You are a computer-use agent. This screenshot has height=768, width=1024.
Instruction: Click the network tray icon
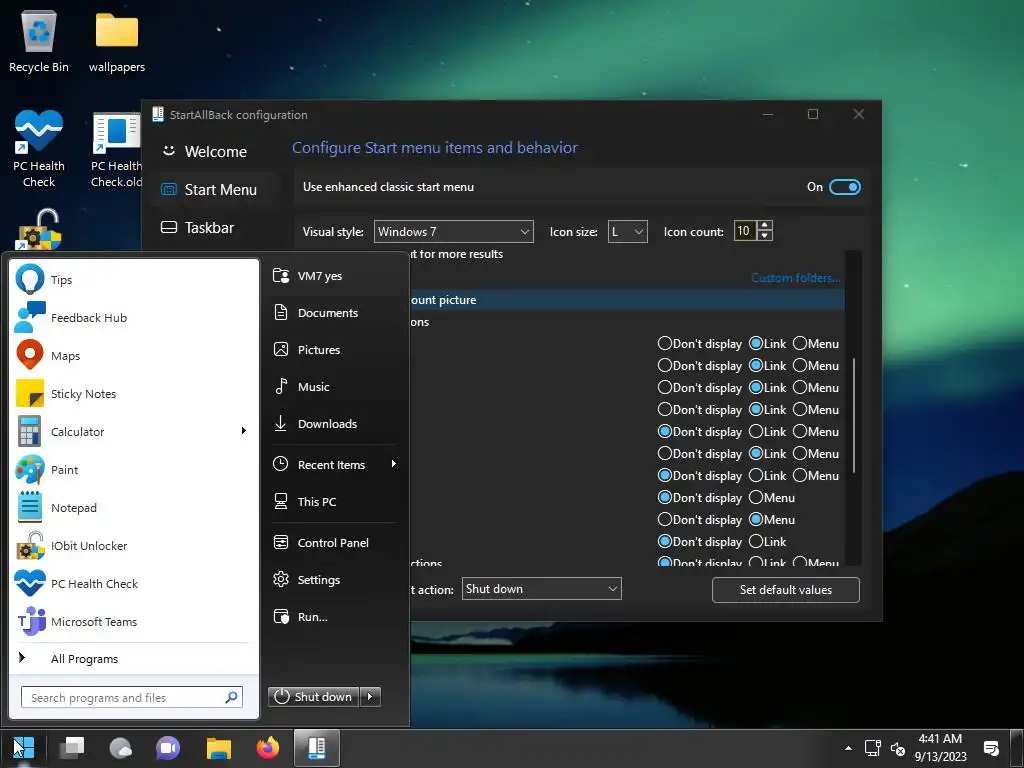click(x=872, y=748)
